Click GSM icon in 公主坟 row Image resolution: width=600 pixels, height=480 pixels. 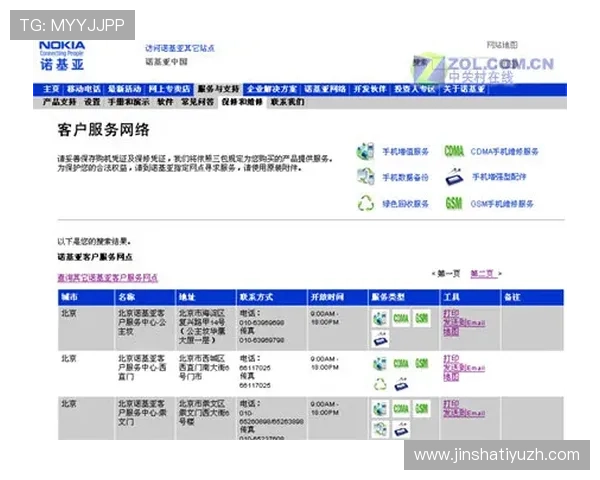coord(422,318)
